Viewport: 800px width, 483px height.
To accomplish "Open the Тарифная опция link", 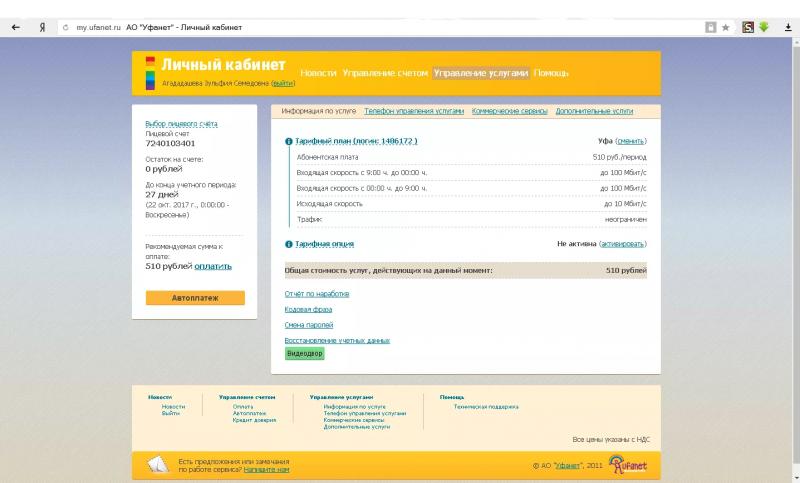I will point(324,244).
